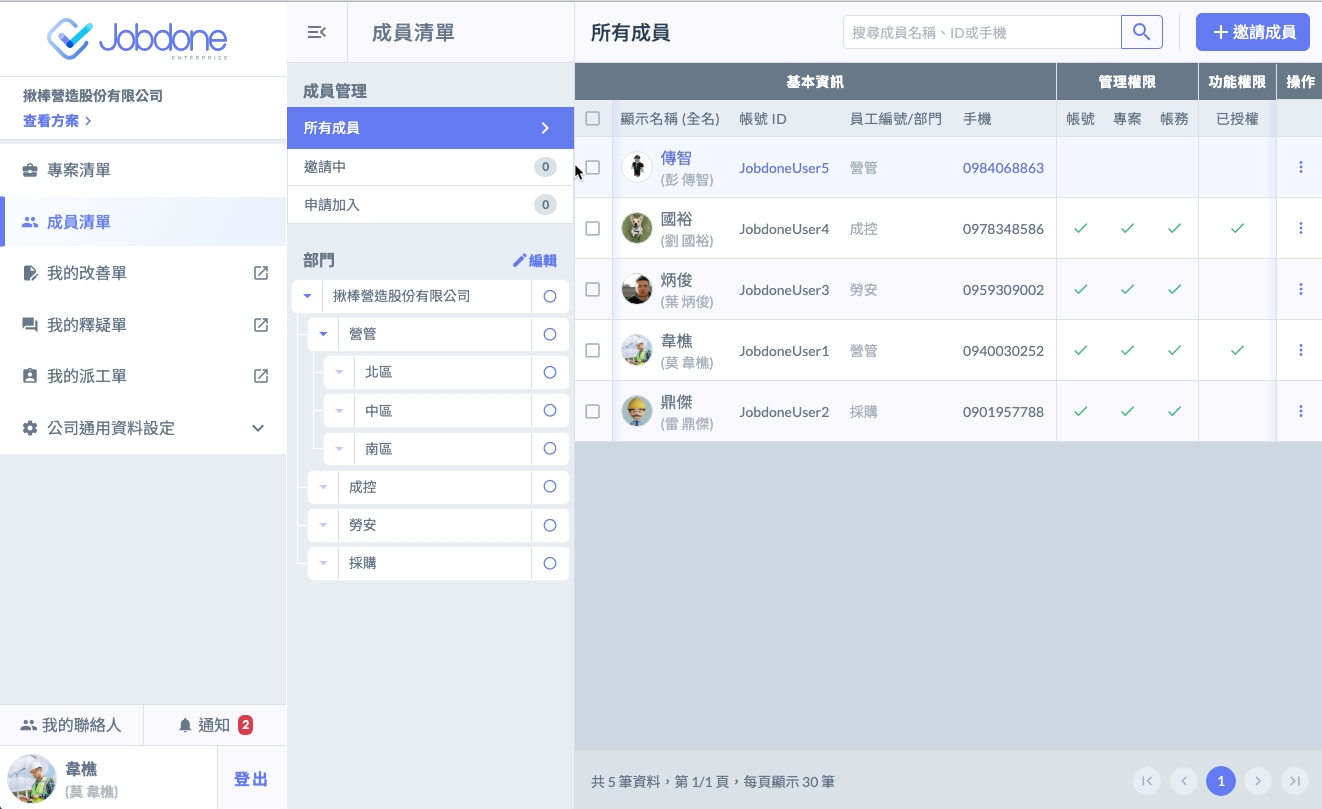
Task: Collapse the sidebar with the menu icon
Action: (316, 32)
